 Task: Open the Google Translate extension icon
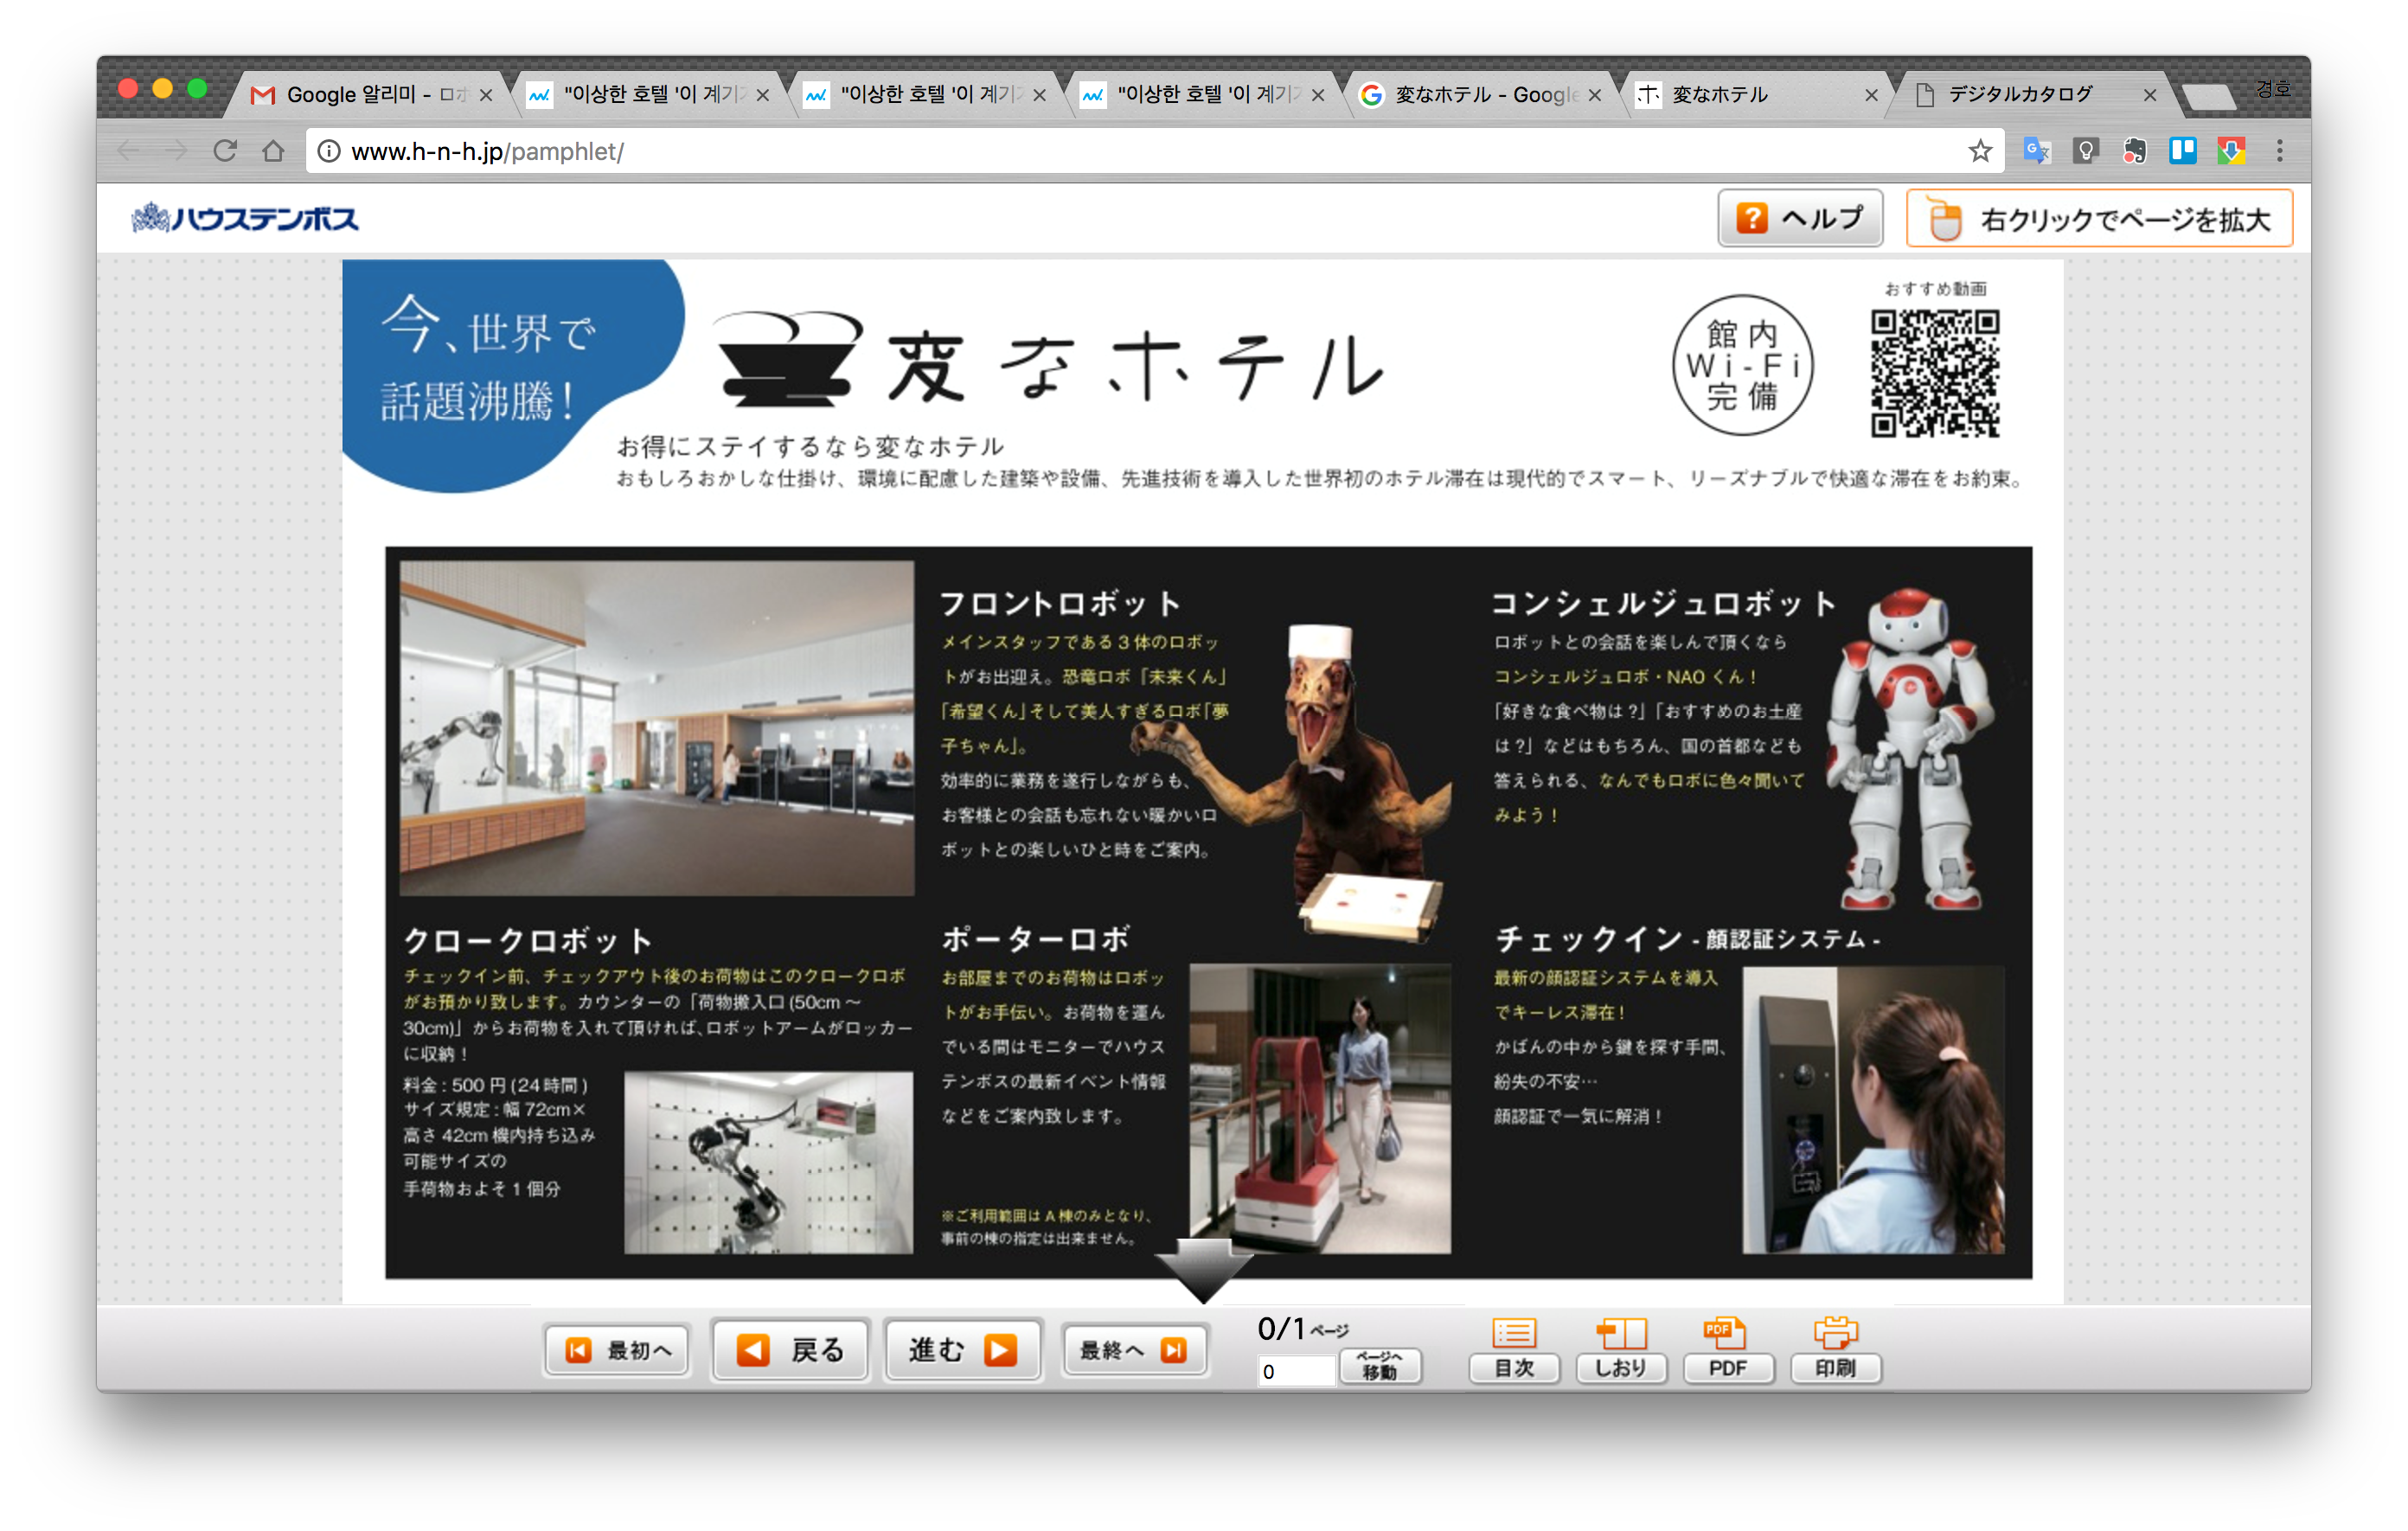pos(2036,151)
